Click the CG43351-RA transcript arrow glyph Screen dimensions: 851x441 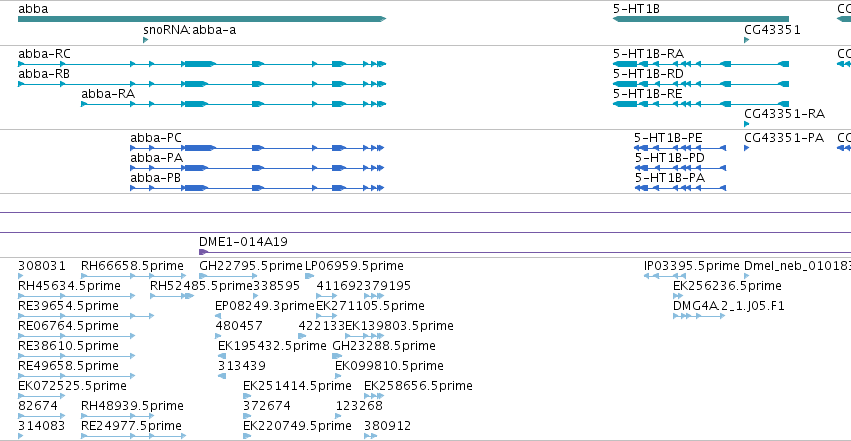click(746, 124)
